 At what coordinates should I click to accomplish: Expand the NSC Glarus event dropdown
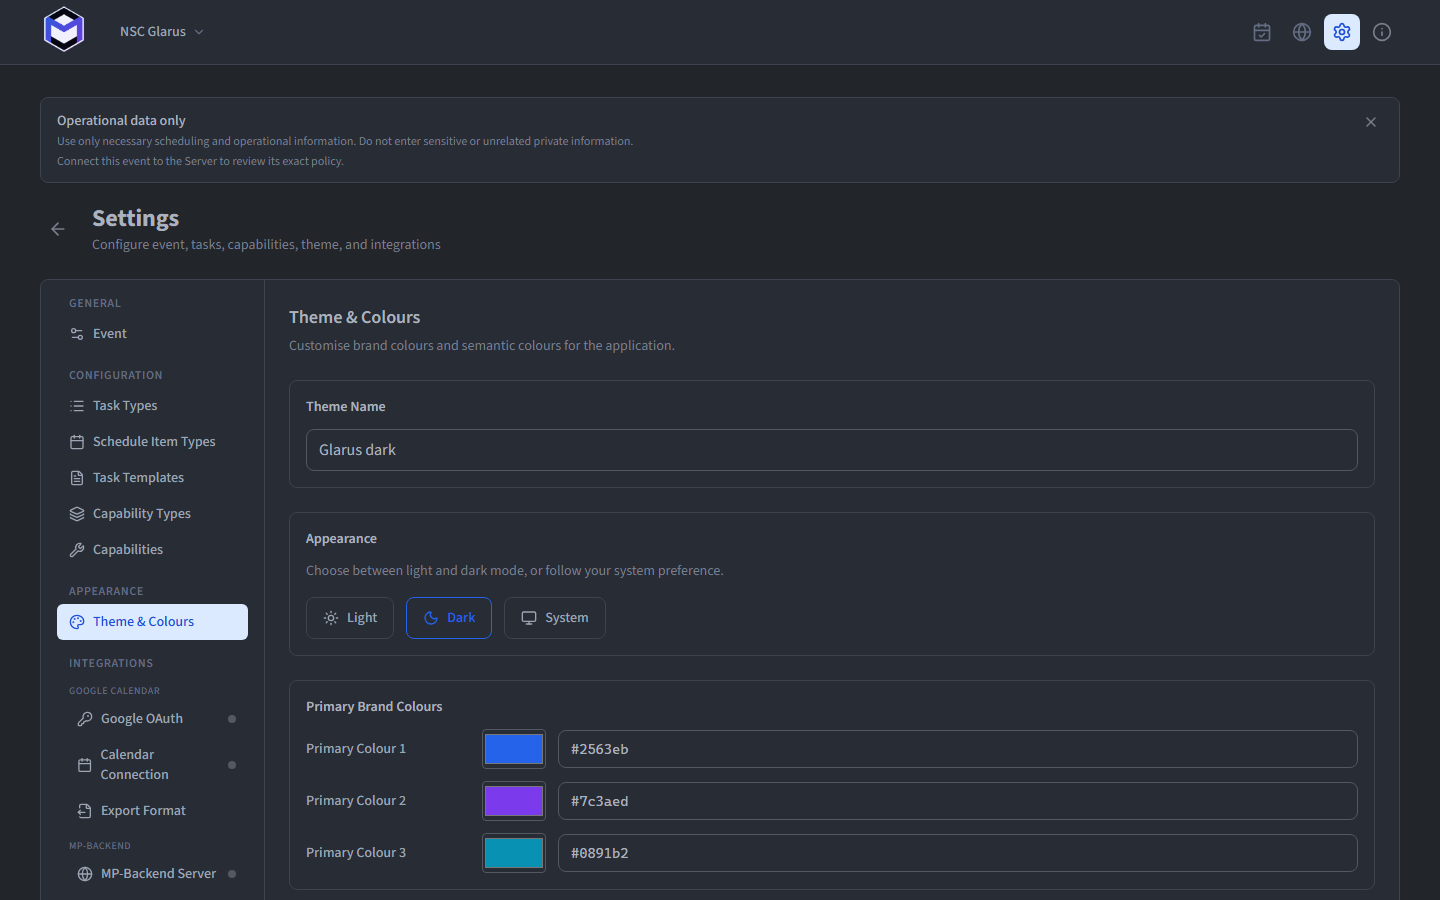tap(162, 32)
